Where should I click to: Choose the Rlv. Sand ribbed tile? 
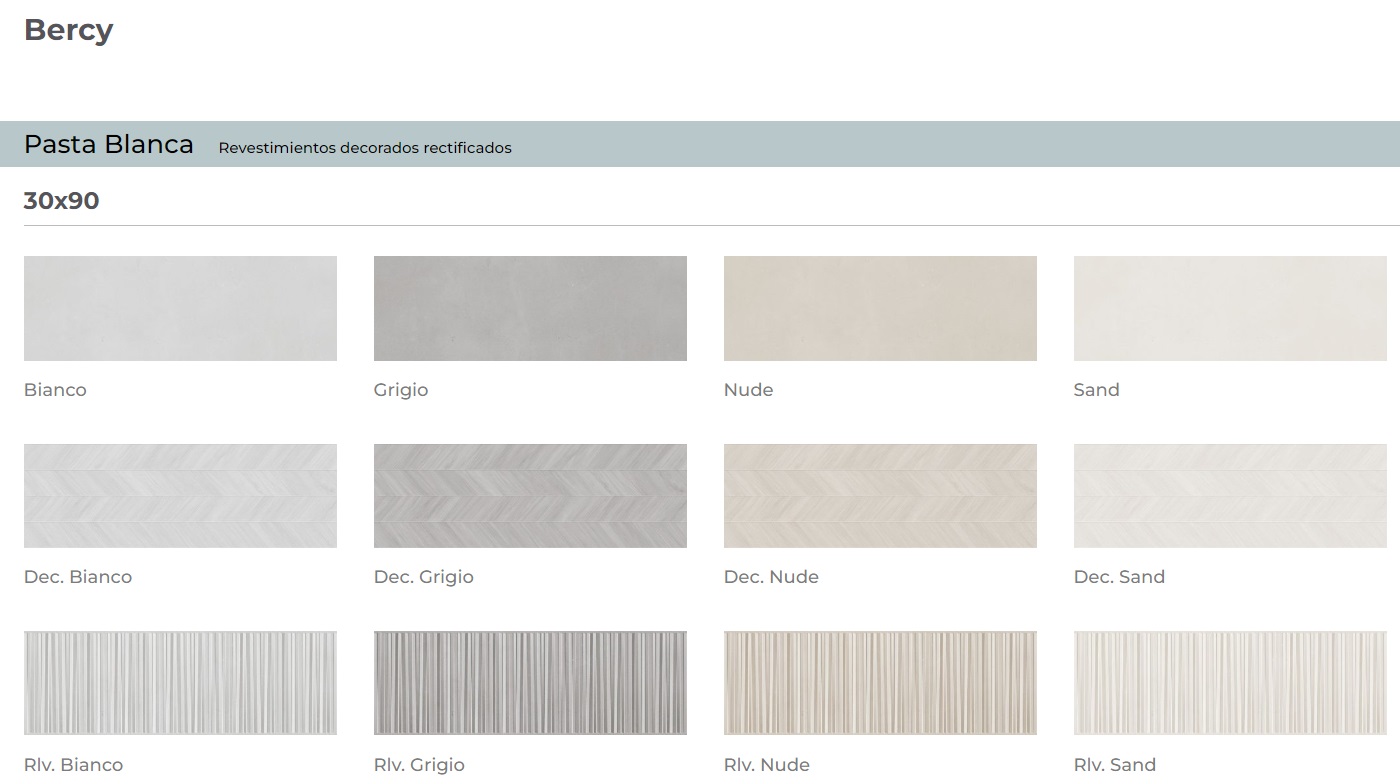tap(1230, 683)
